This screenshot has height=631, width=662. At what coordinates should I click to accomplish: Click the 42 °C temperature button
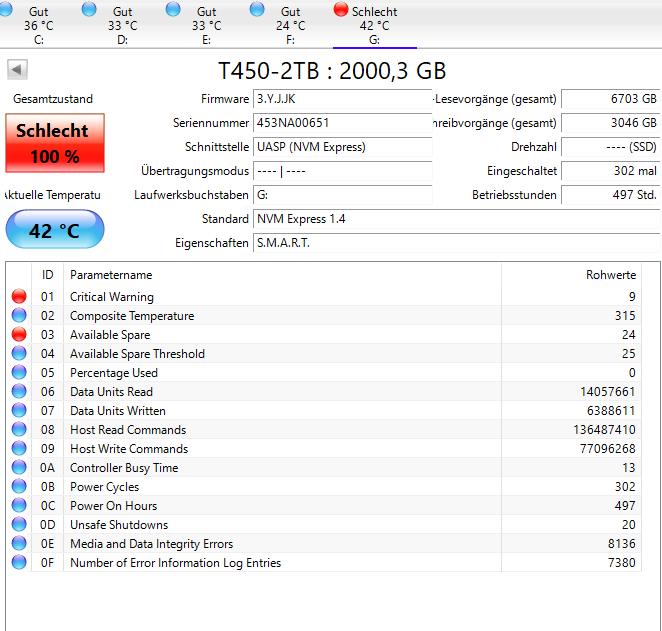pos(55,230)
